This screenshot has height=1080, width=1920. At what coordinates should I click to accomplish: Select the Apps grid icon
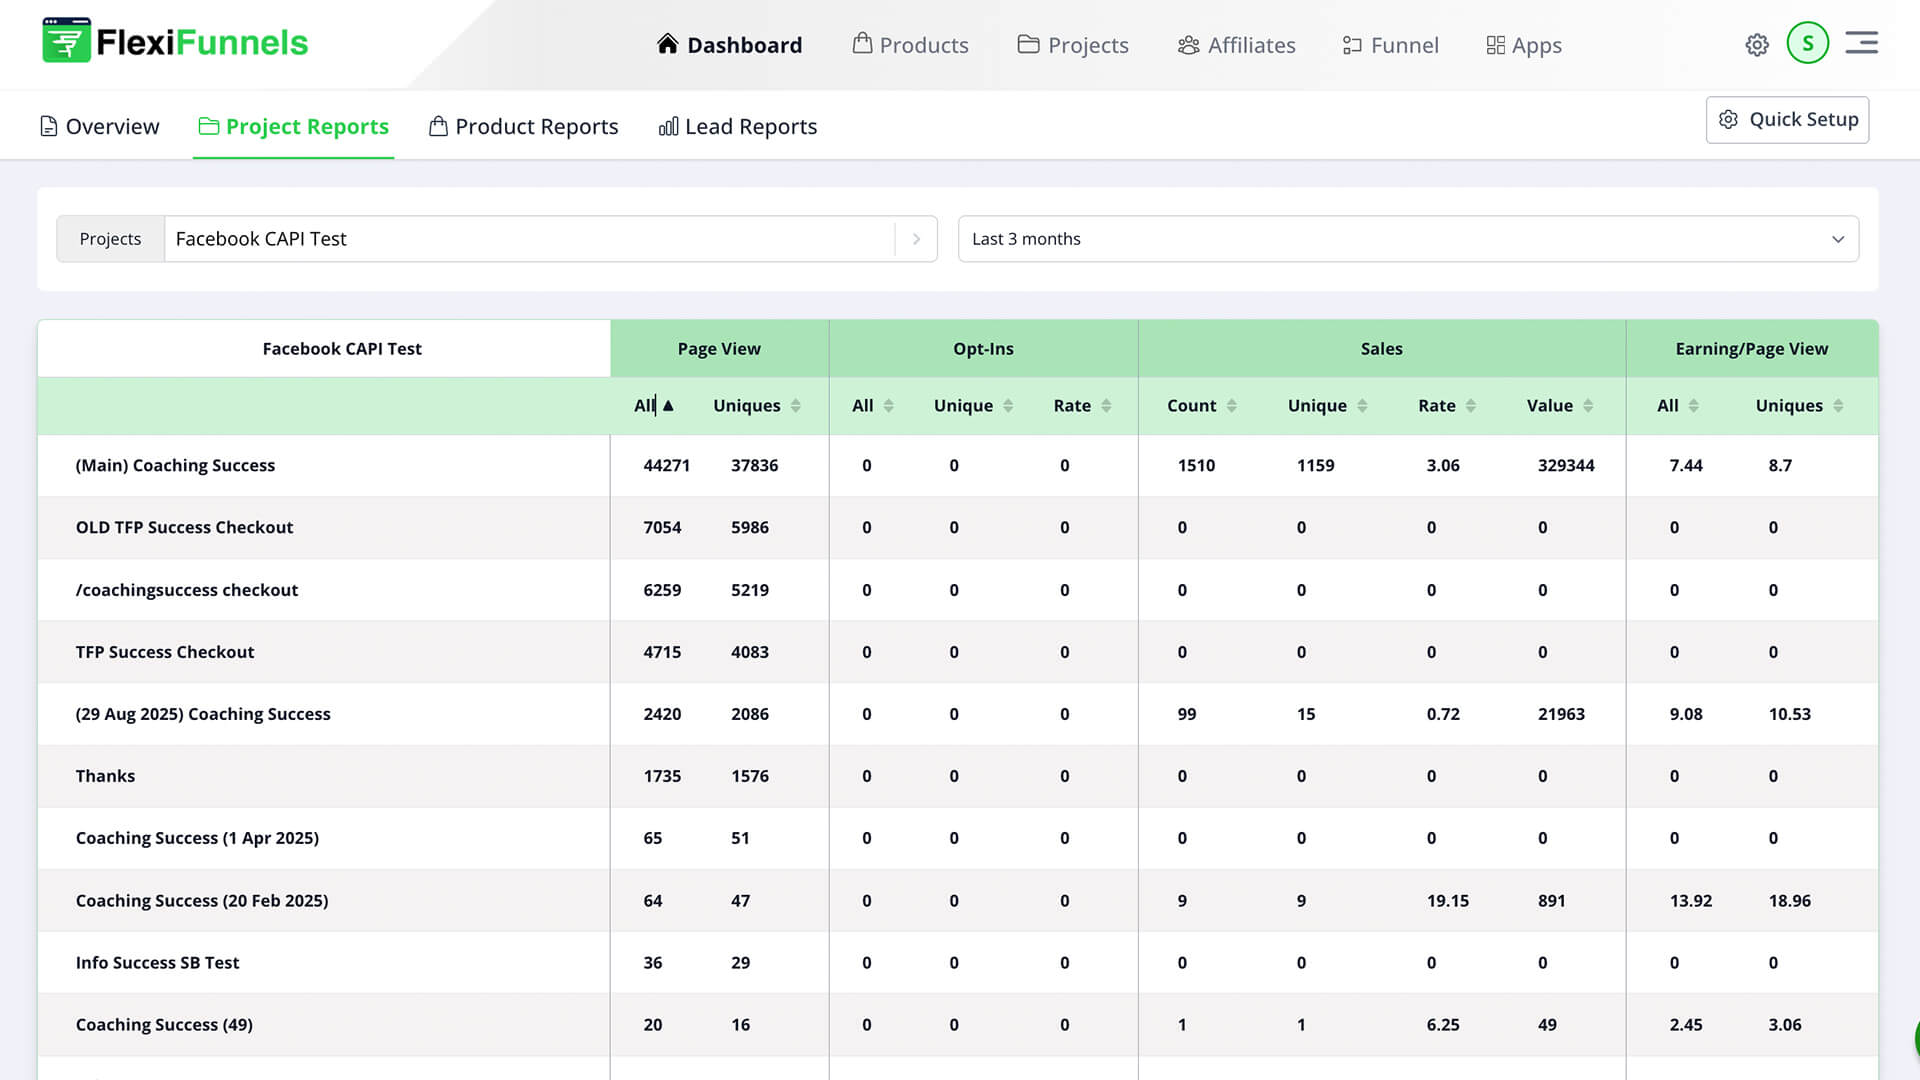1494,44
